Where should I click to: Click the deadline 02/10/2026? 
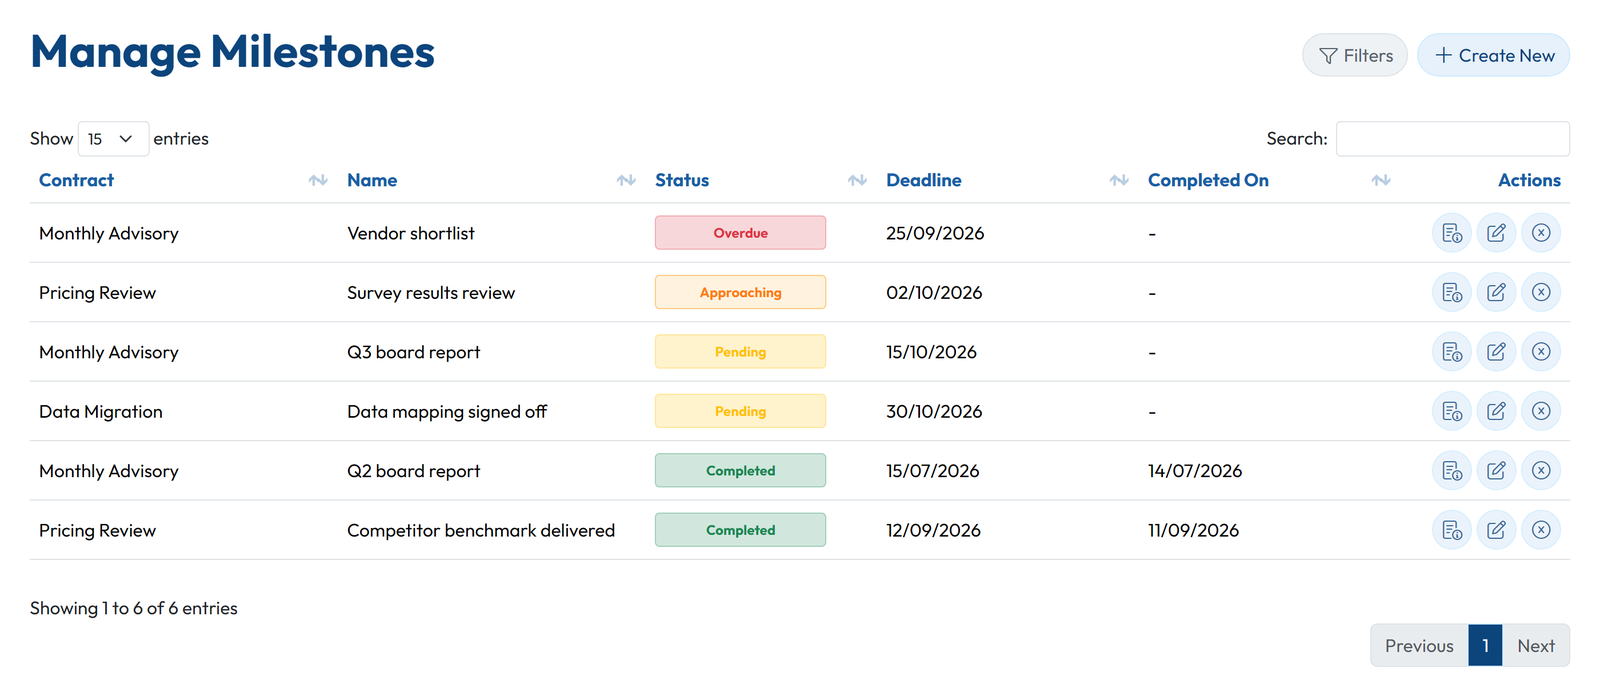pos(934,292)
